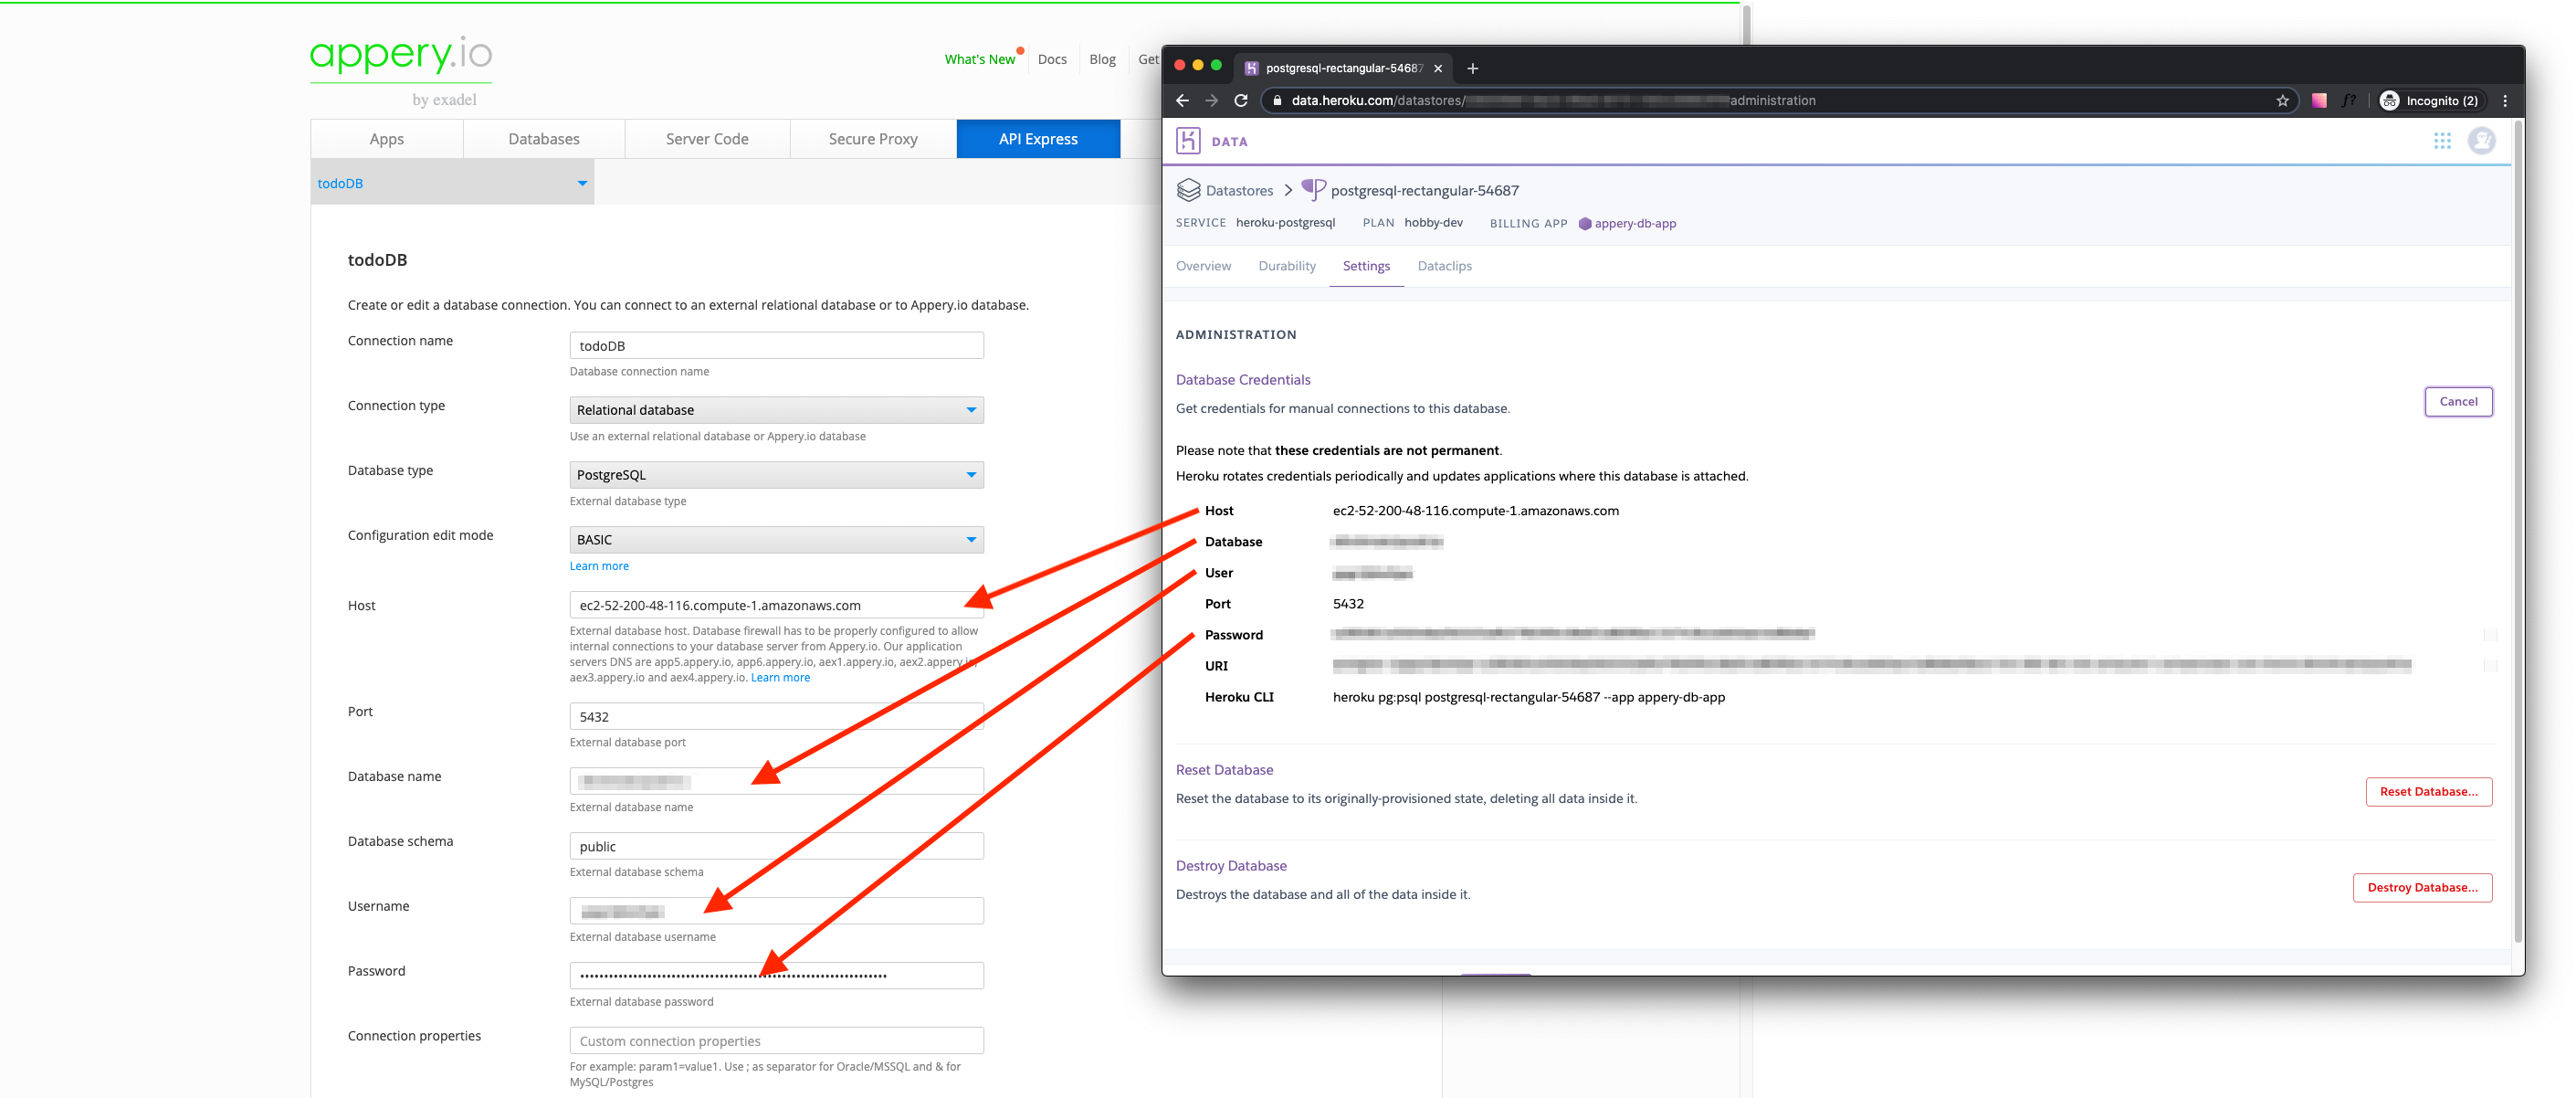Screen dimensions: 2576x1098
Task: Expand the Configuration edit mode dropdown
Action: pyautogui.click(x=775, y=540)
